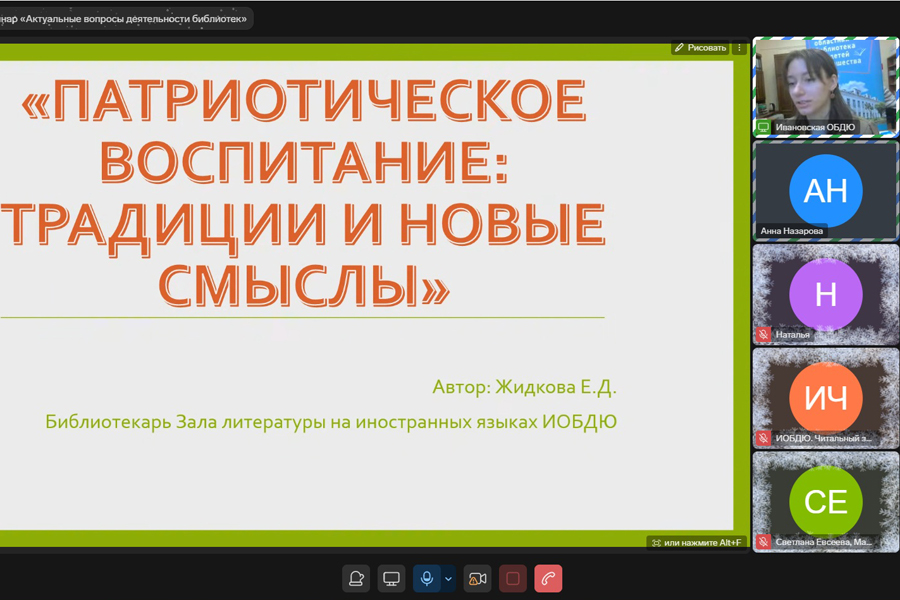The image size is (900, 600).
Task: Click the red square record button
Action: point(513,579)
